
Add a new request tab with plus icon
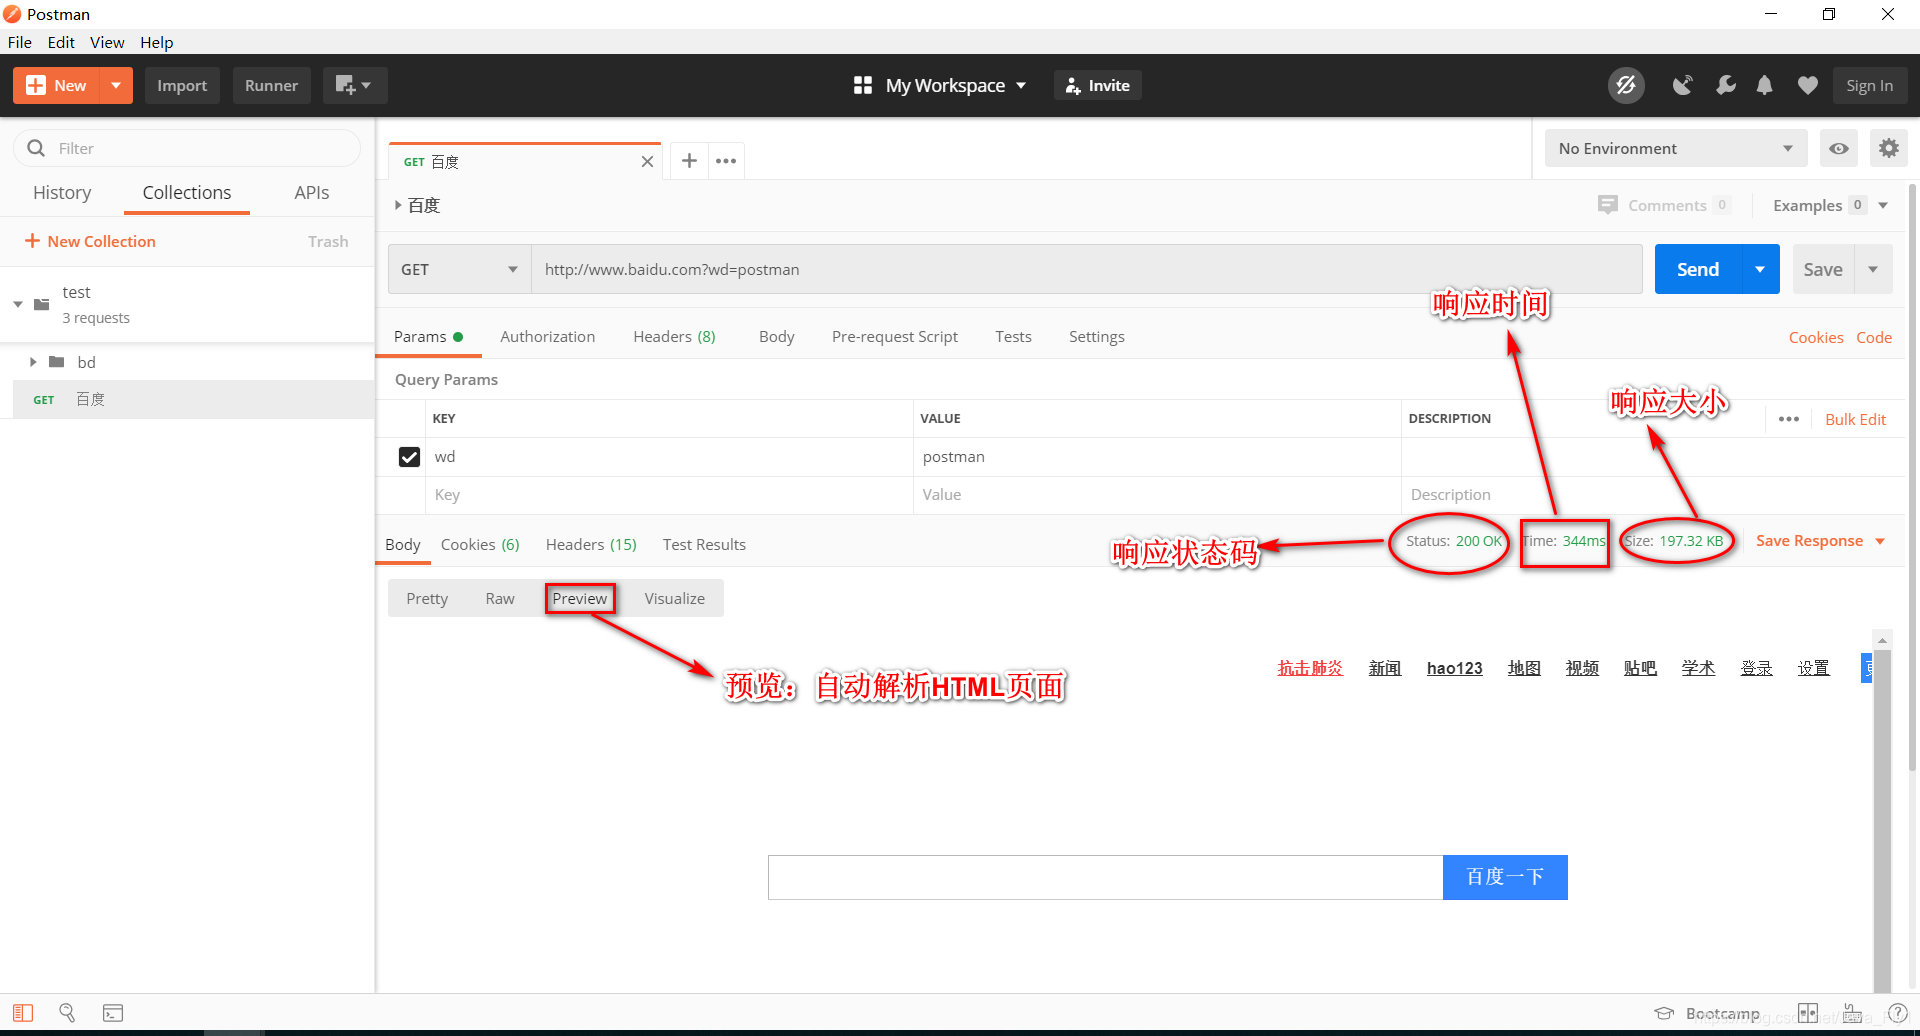pyautogui.click(x=689, y=161)
